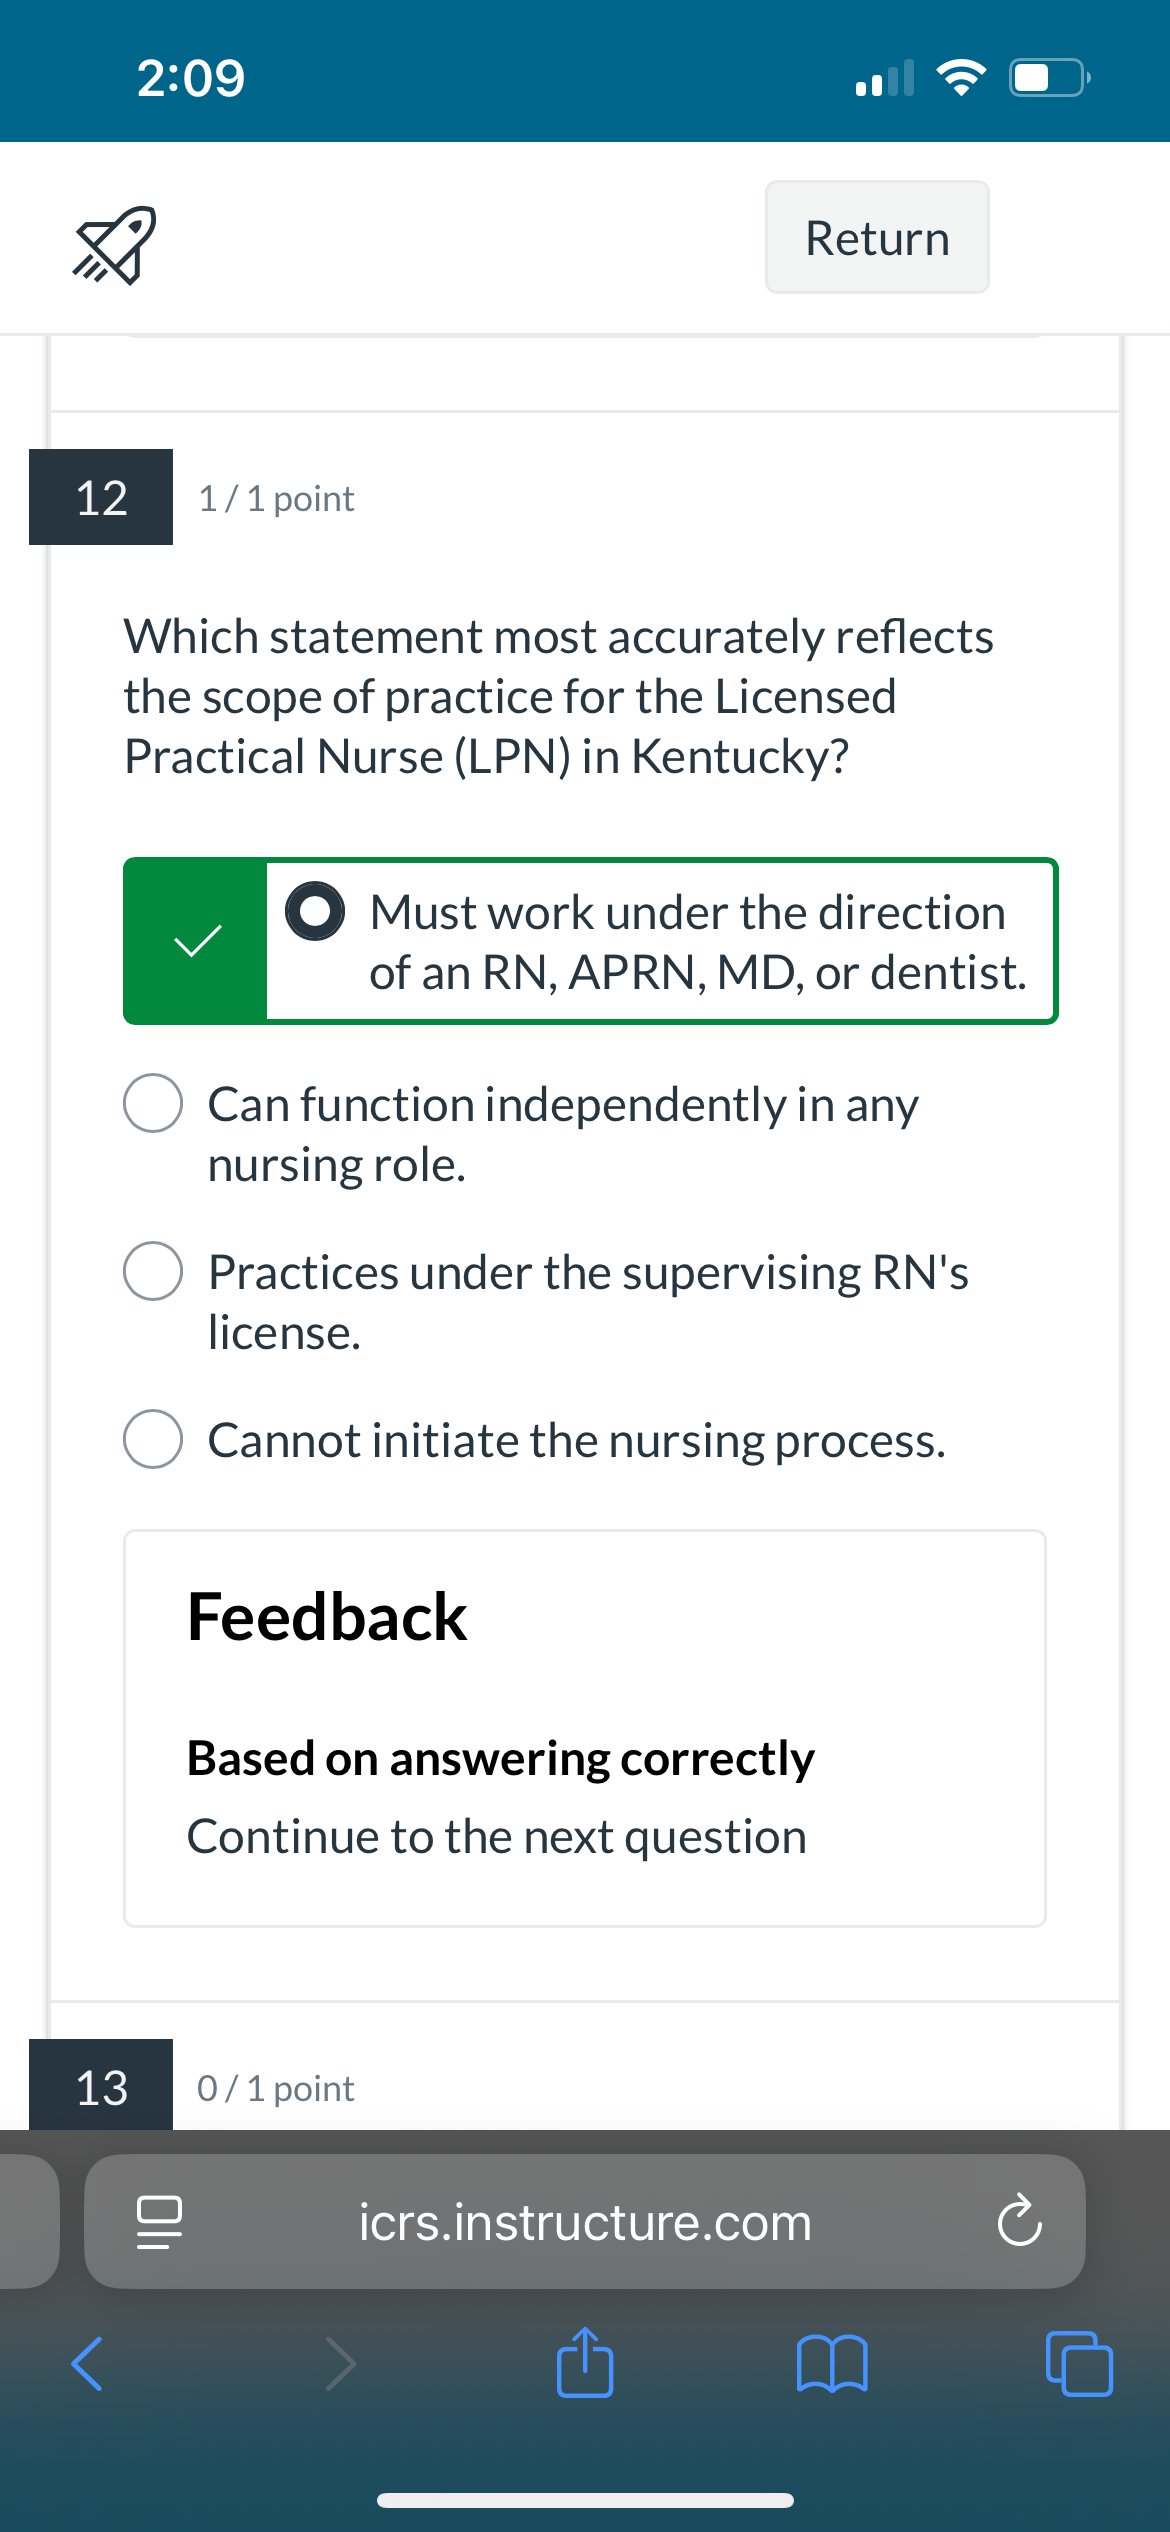Select 'Must work under the direction' radio
The width and height of the screenshot is (1170, 2532).
point(315,911)
